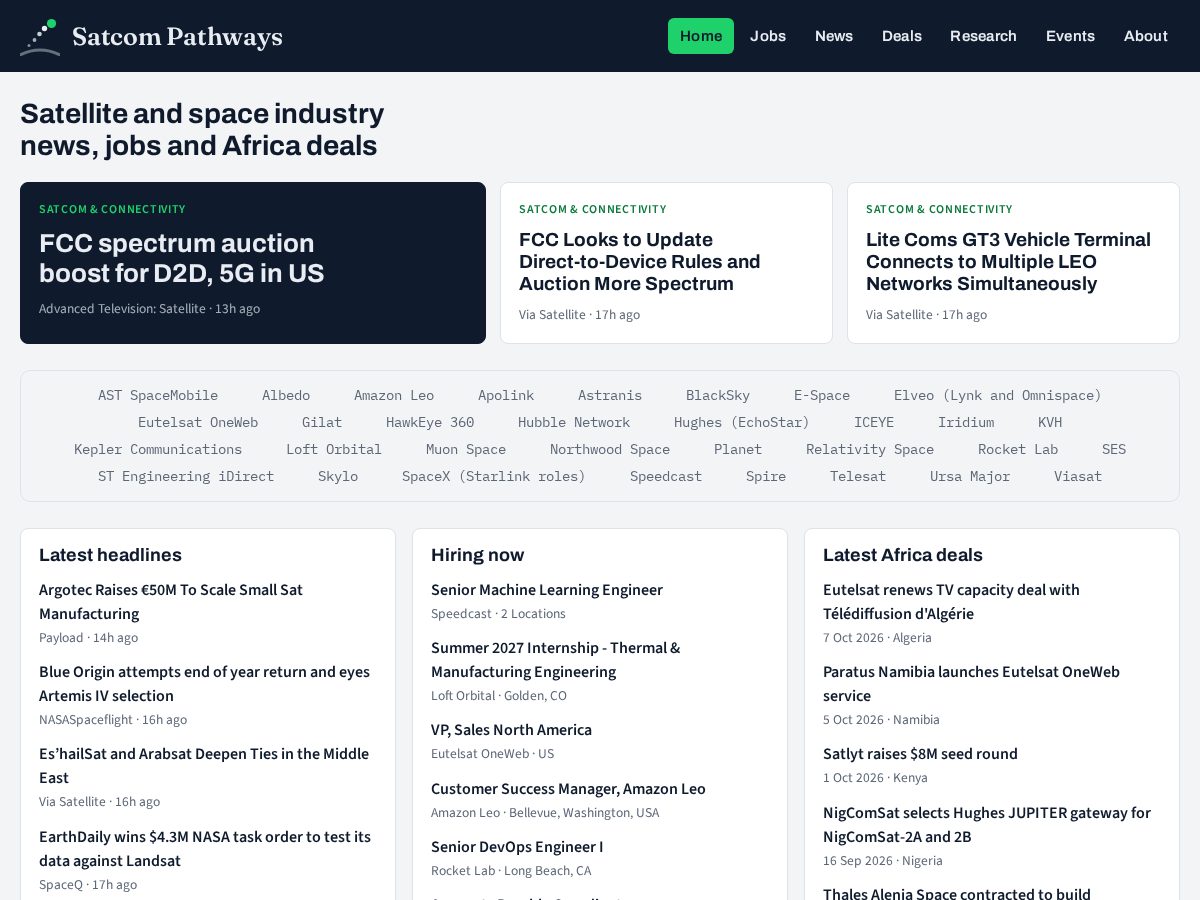
Task: Select the Hughes (EchoStar) company tag
Action: click(x=742, y=422)
